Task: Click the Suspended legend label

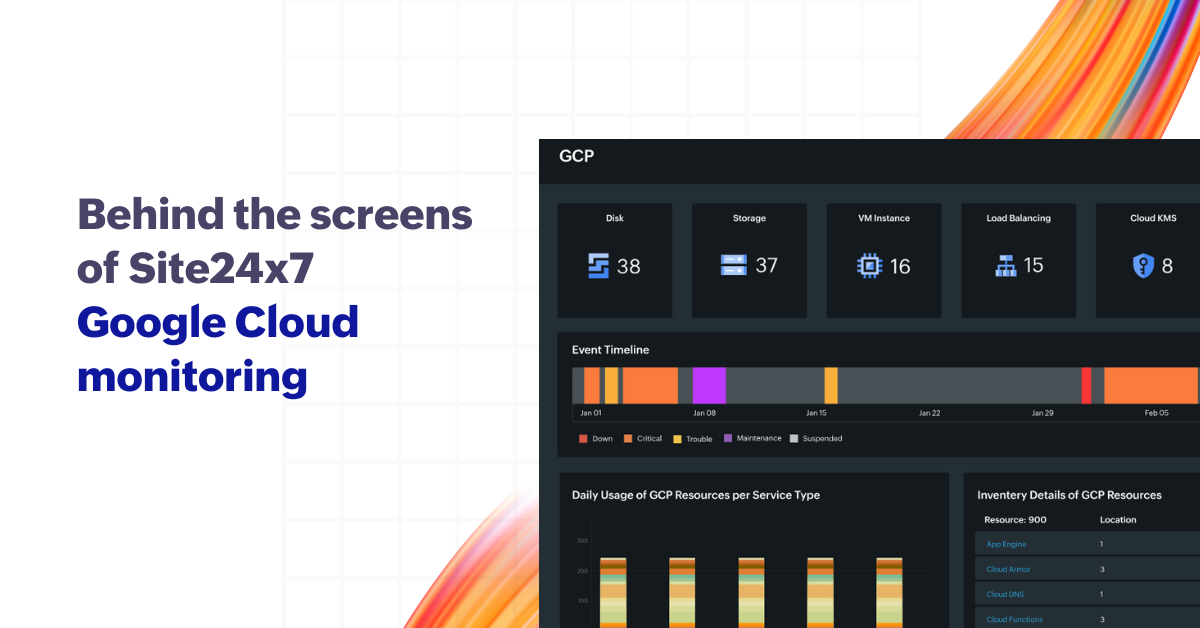Action: pos(823,438)
